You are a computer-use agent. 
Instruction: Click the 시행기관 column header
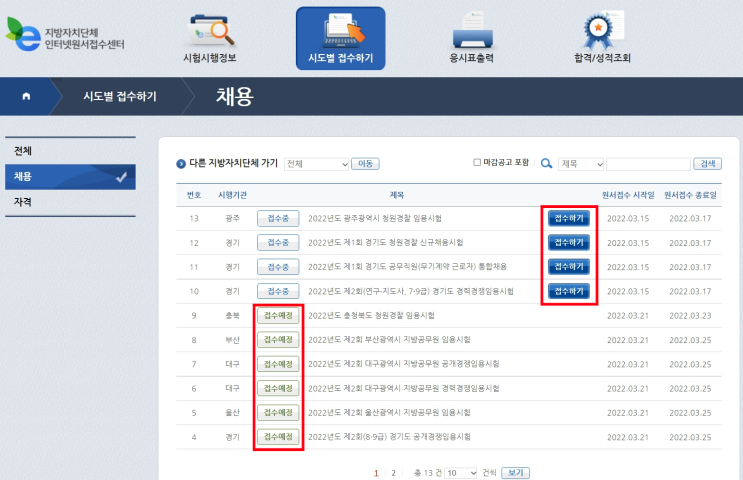(x=232, y=195)
